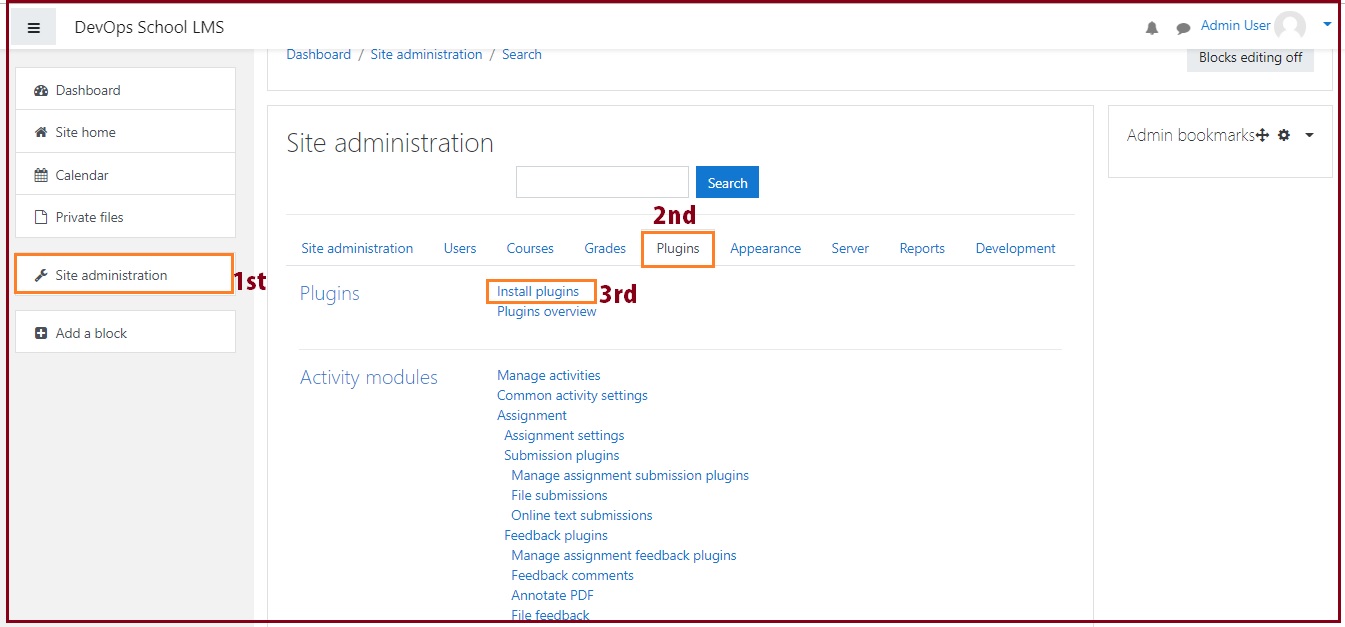1345x627 pixels.
Task: Click the gear icon in Admin bookmarks
Action: click(x=1284, y=135)
